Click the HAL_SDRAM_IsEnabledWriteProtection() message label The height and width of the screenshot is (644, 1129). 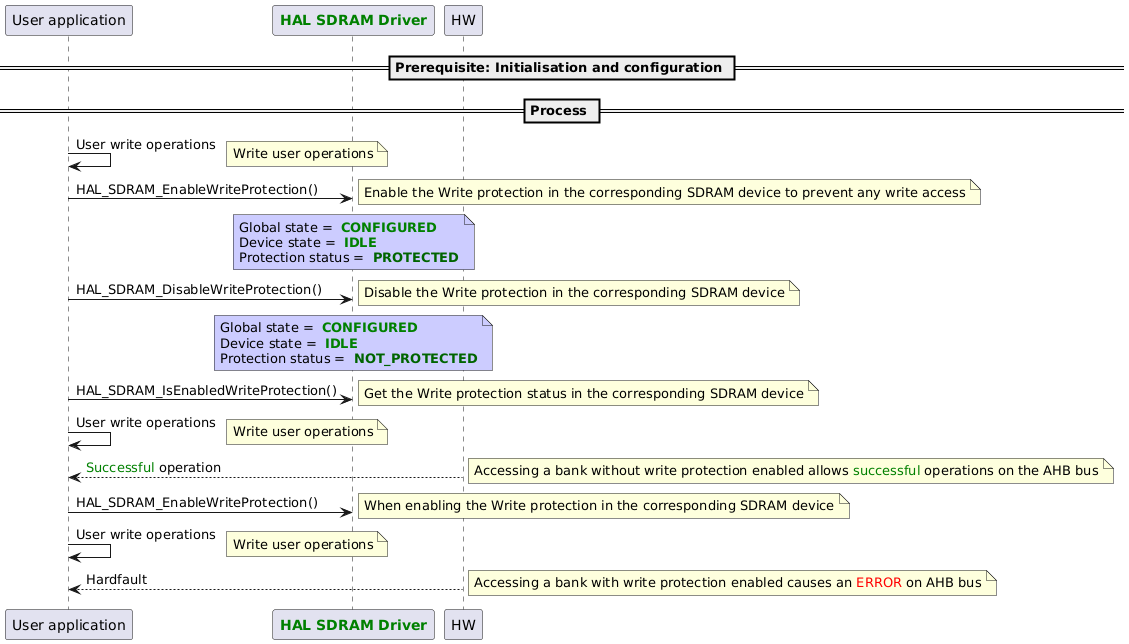207,390
